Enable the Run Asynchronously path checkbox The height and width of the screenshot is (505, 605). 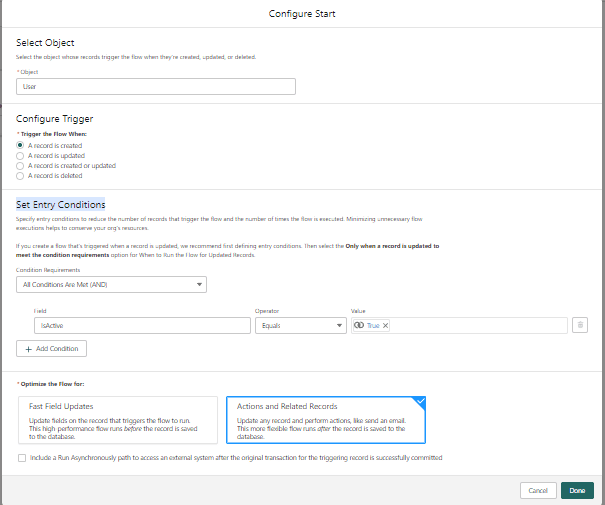(22, 457)
